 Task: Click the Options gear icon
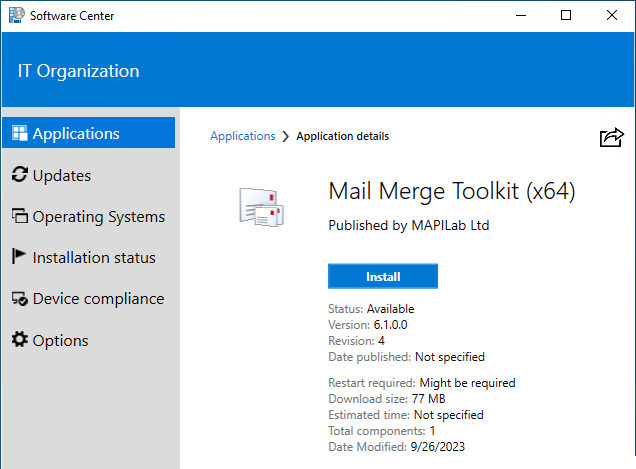click(19, 340)
